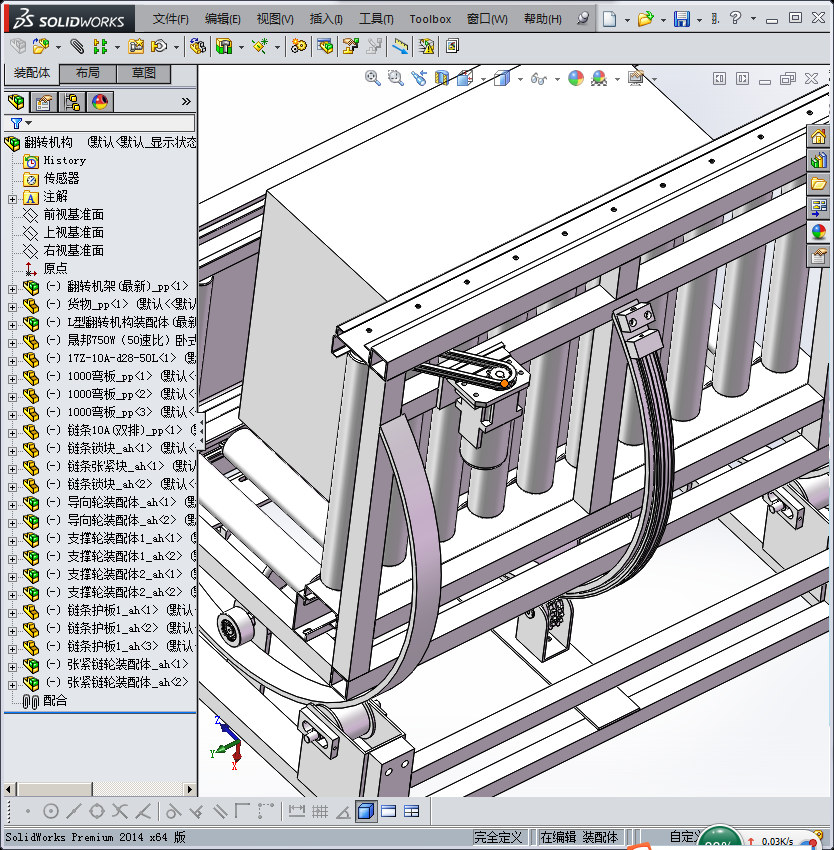The image size is (834, 850).
Task: Toggle the grid snap icon in bottom toolbar
Action: (x=320, y=811)
